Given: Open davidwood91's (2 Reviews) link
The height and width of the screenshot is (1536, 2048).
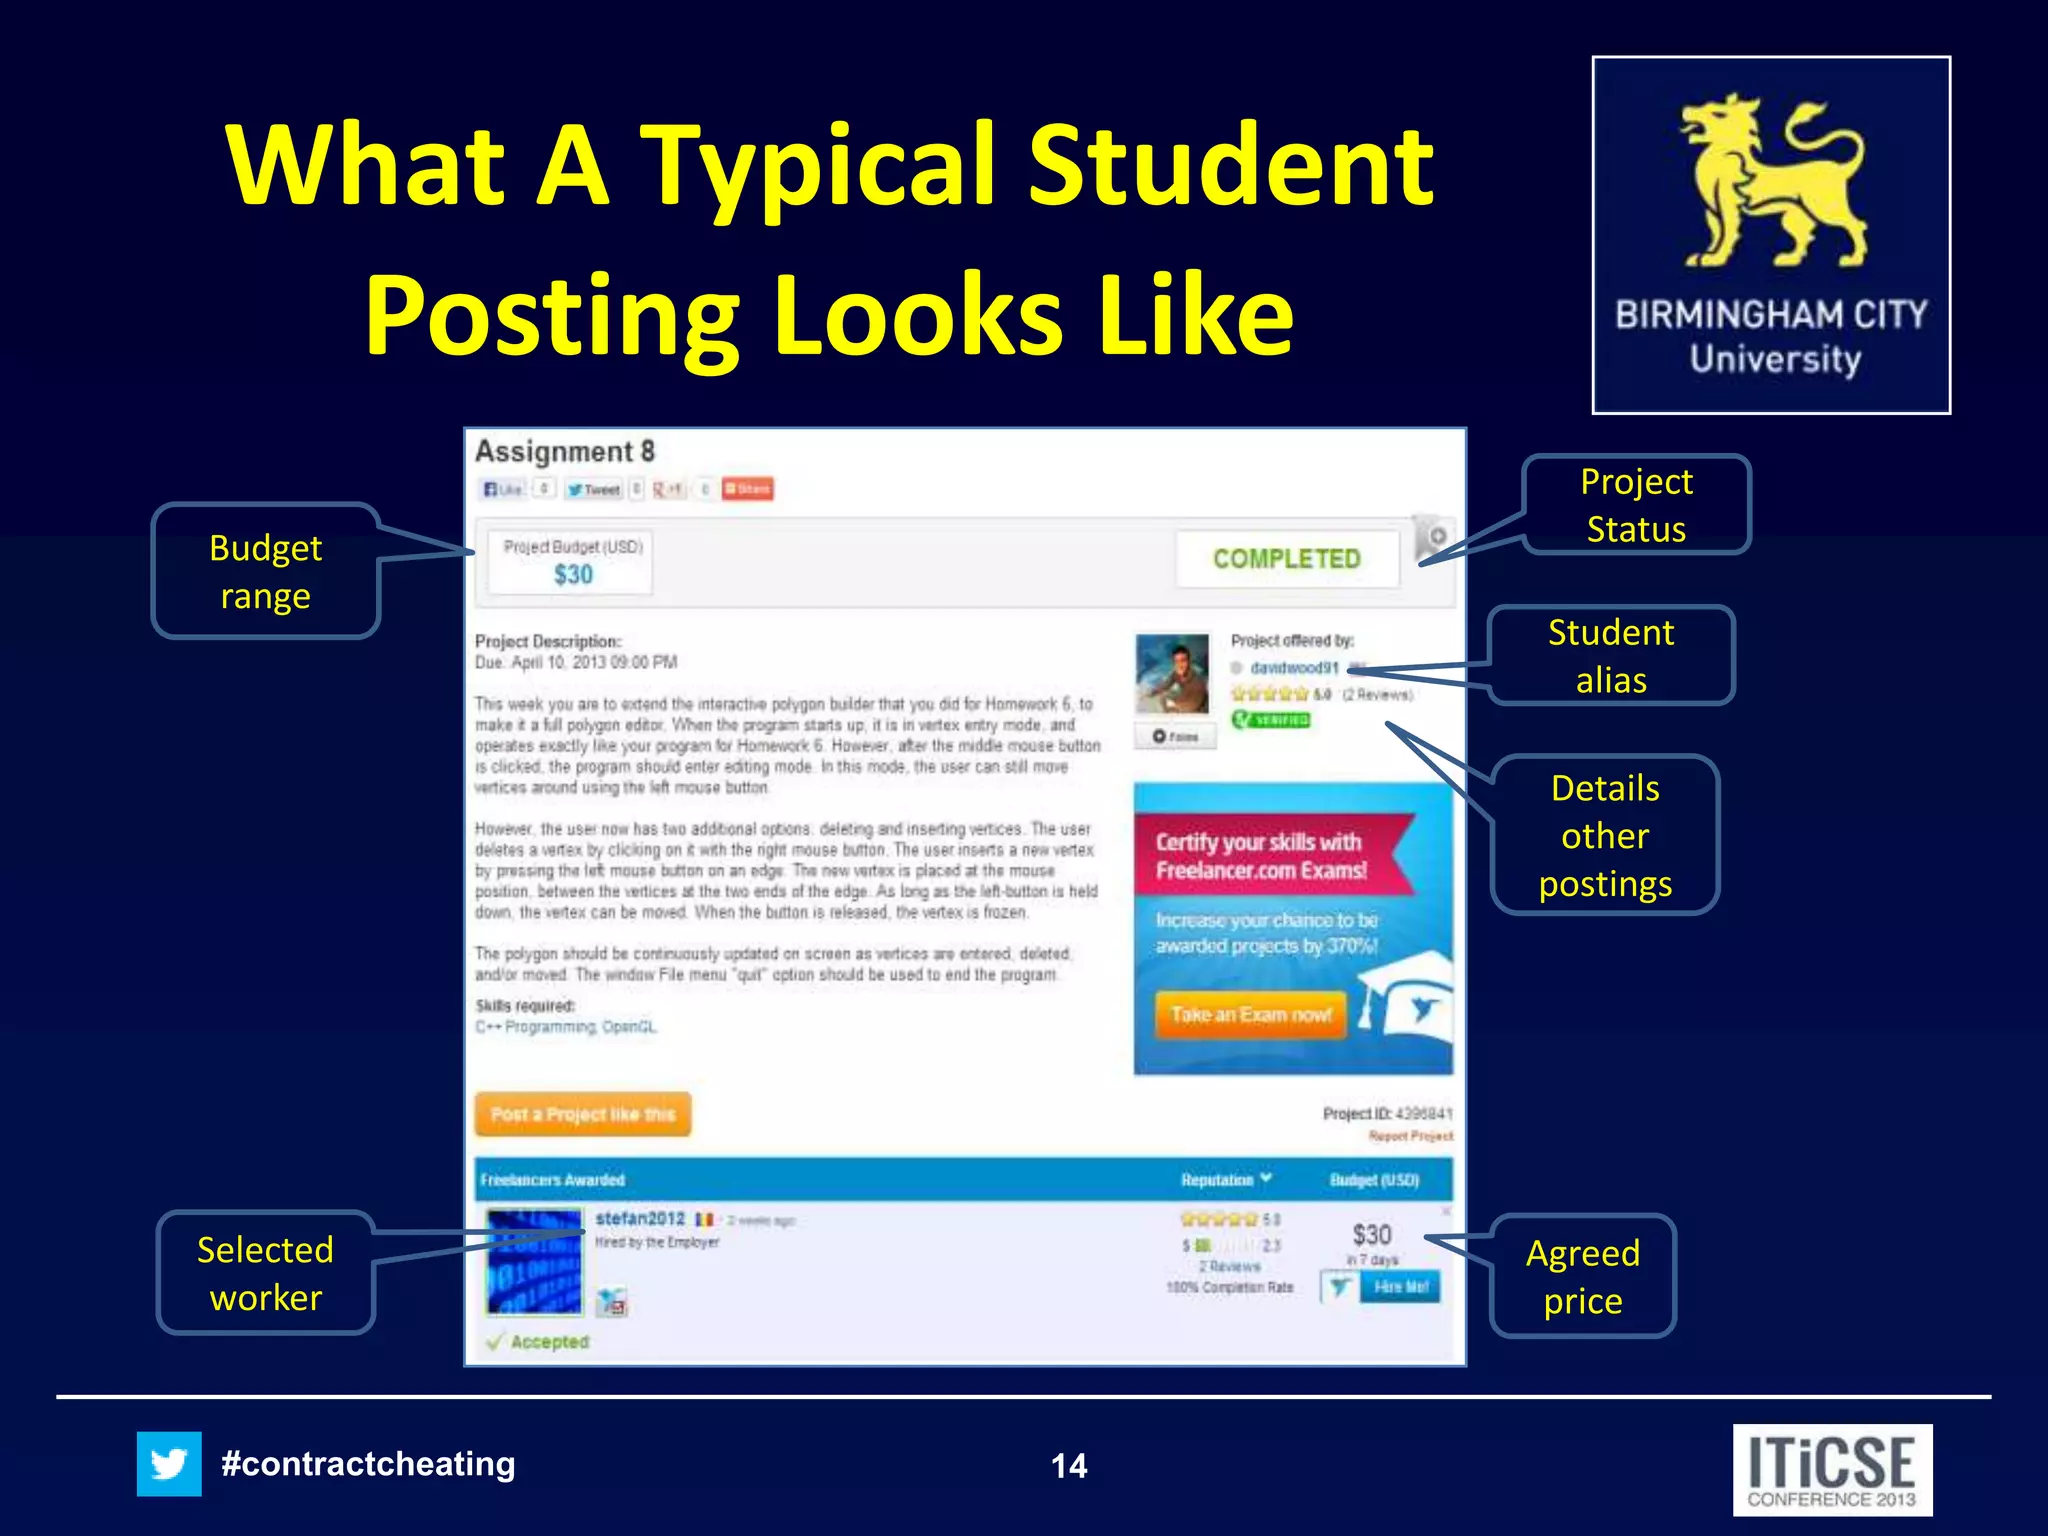Looking at the screenshot, I should point(1378,694).
